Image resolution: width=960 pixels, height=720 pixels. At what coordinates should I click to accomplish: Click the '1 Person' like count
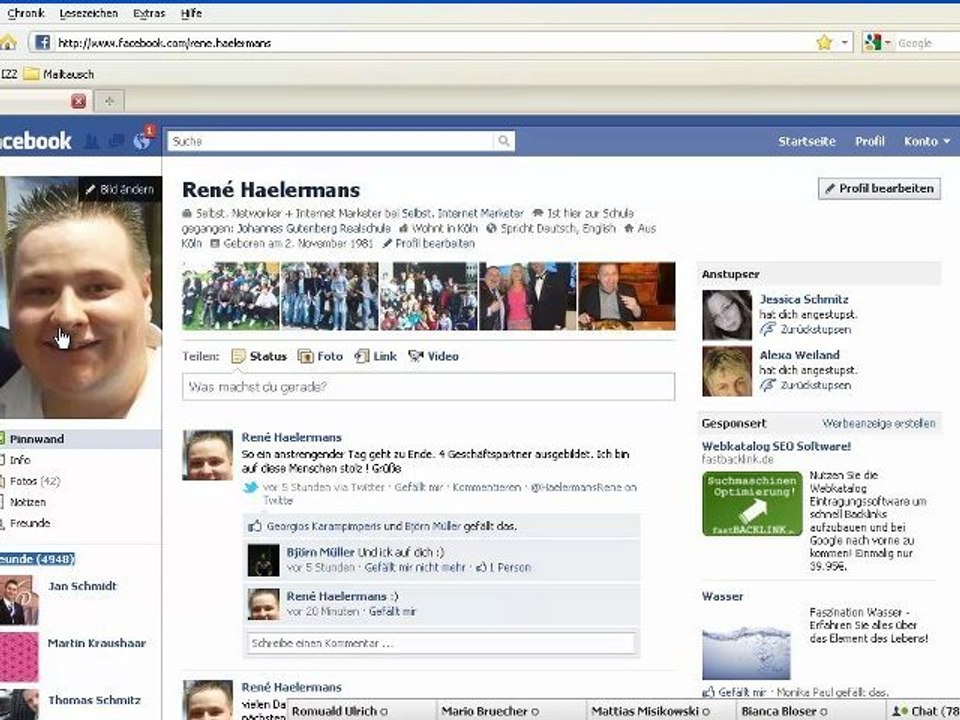(509, 568)
